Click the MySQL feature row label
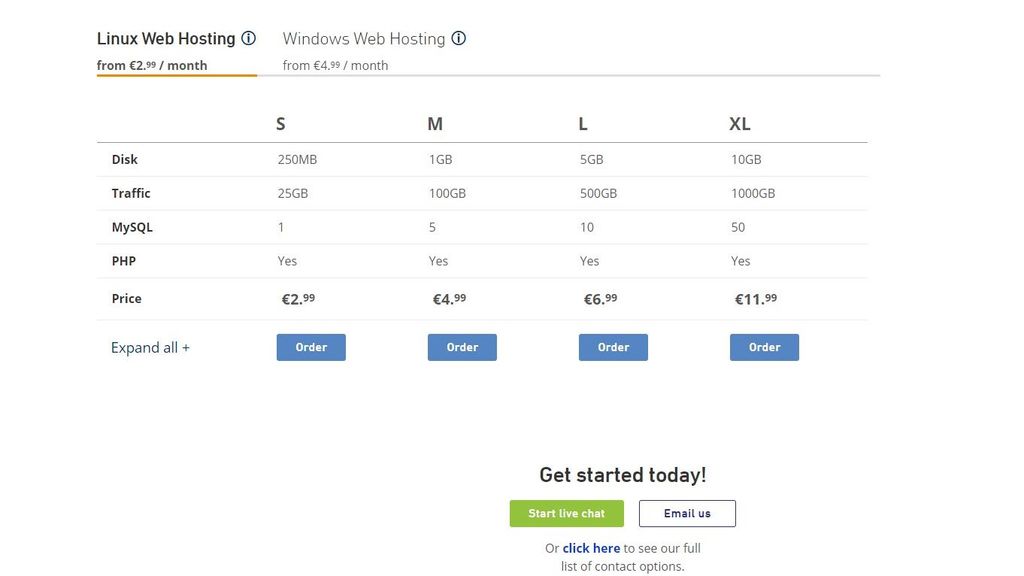This screenshot has width=1024, height=576. click(x=132, y=227)
